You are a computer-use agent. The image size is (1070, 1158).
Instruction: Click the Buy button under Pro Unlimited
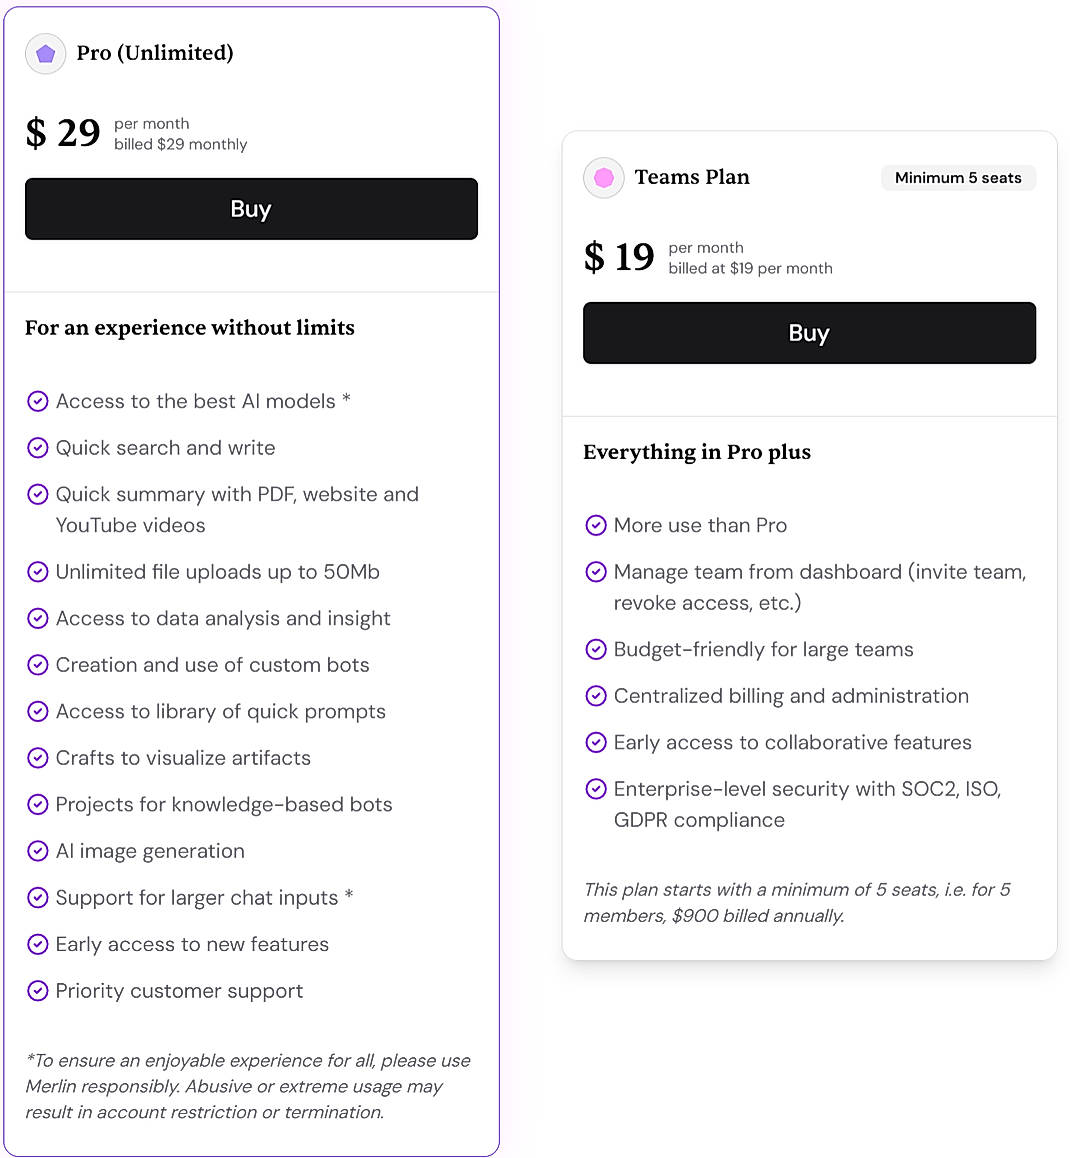click(251, 209)
